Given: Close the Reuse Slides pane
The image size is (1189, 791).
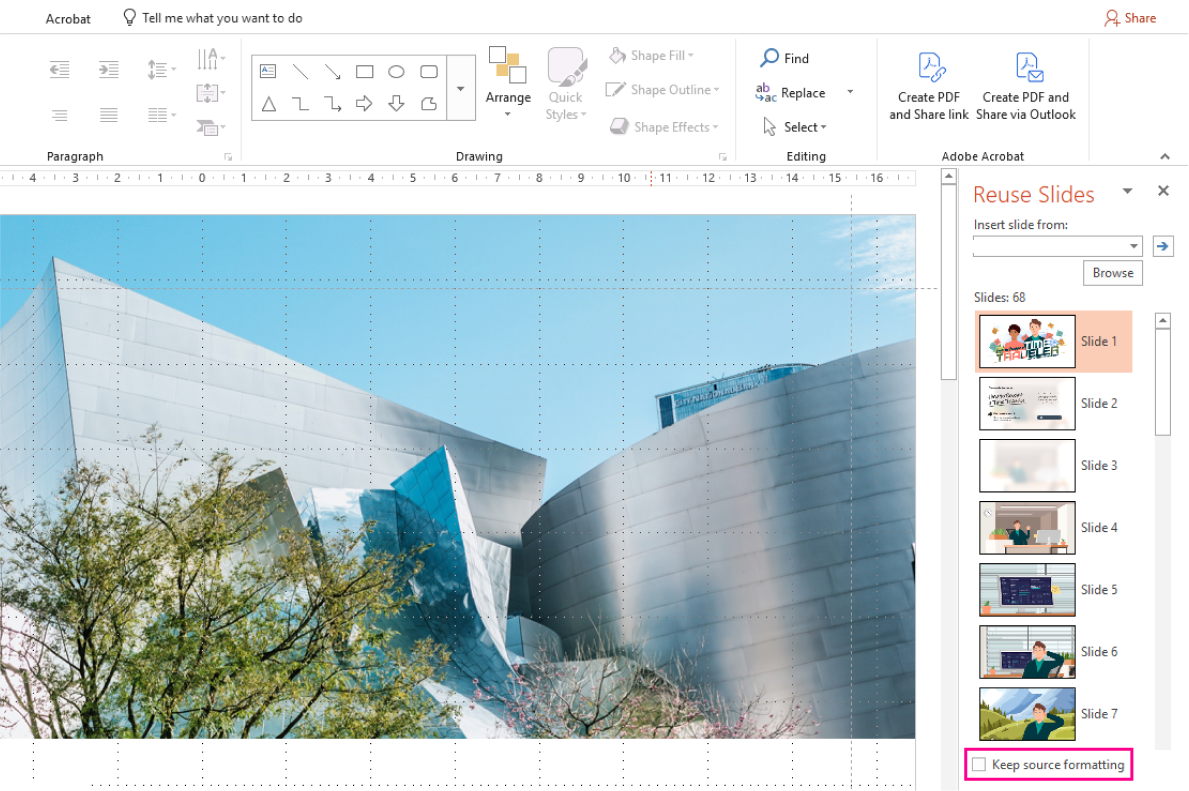Looking at the screenshot, I should [x=1163, y=191].
